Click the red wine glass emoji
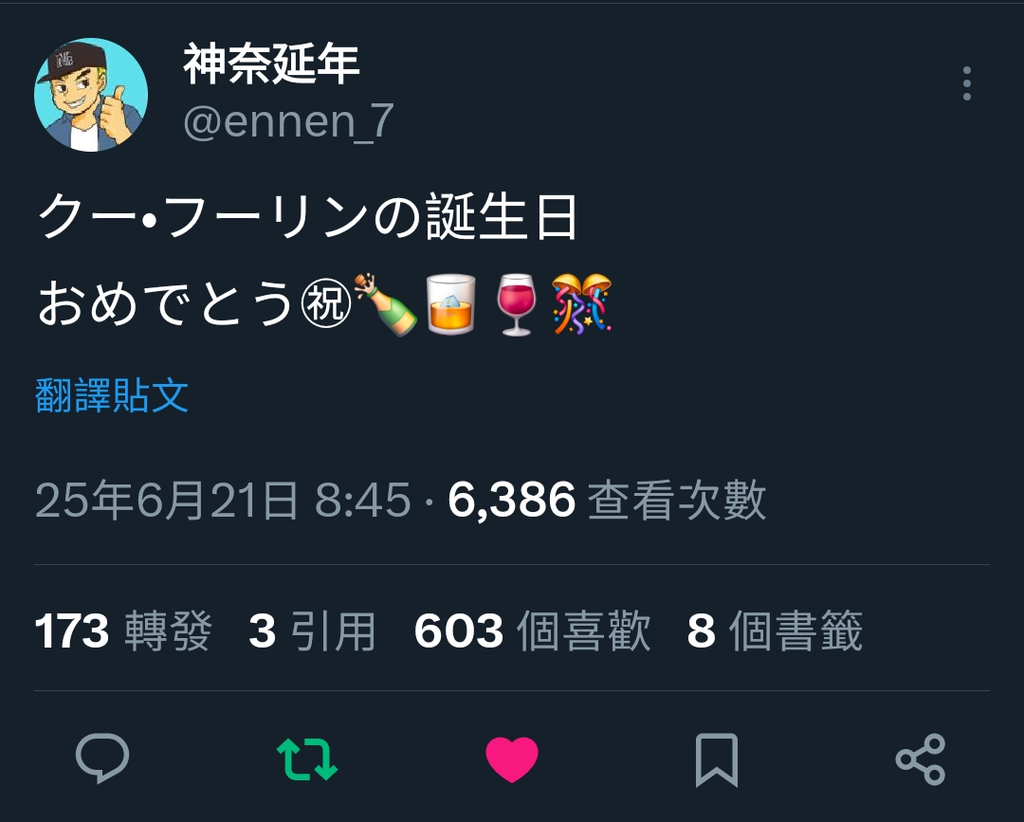Screen dimensions: 1024x822 pos(517,304)
